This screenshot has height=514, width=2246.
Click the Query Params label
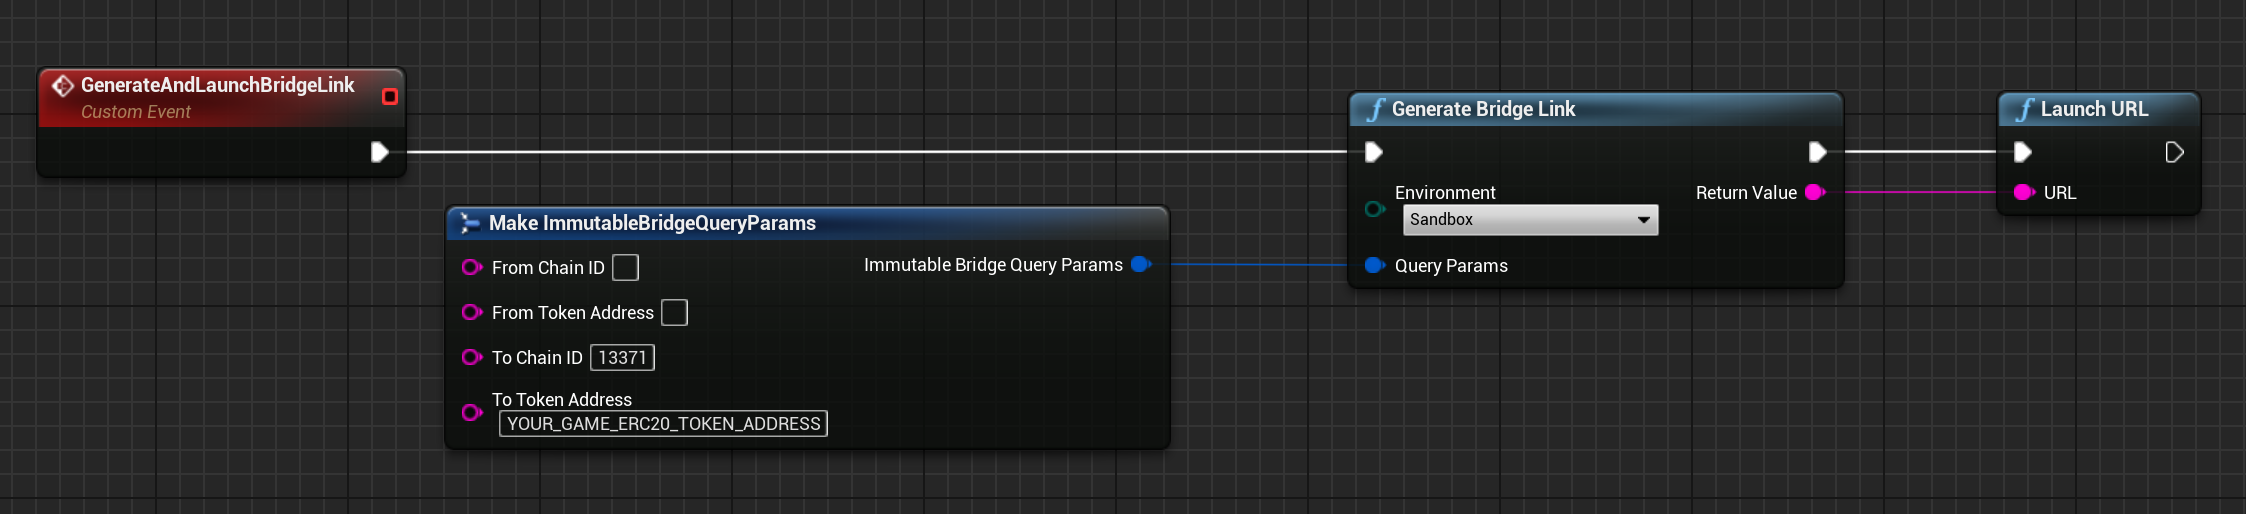(1451, 265)
